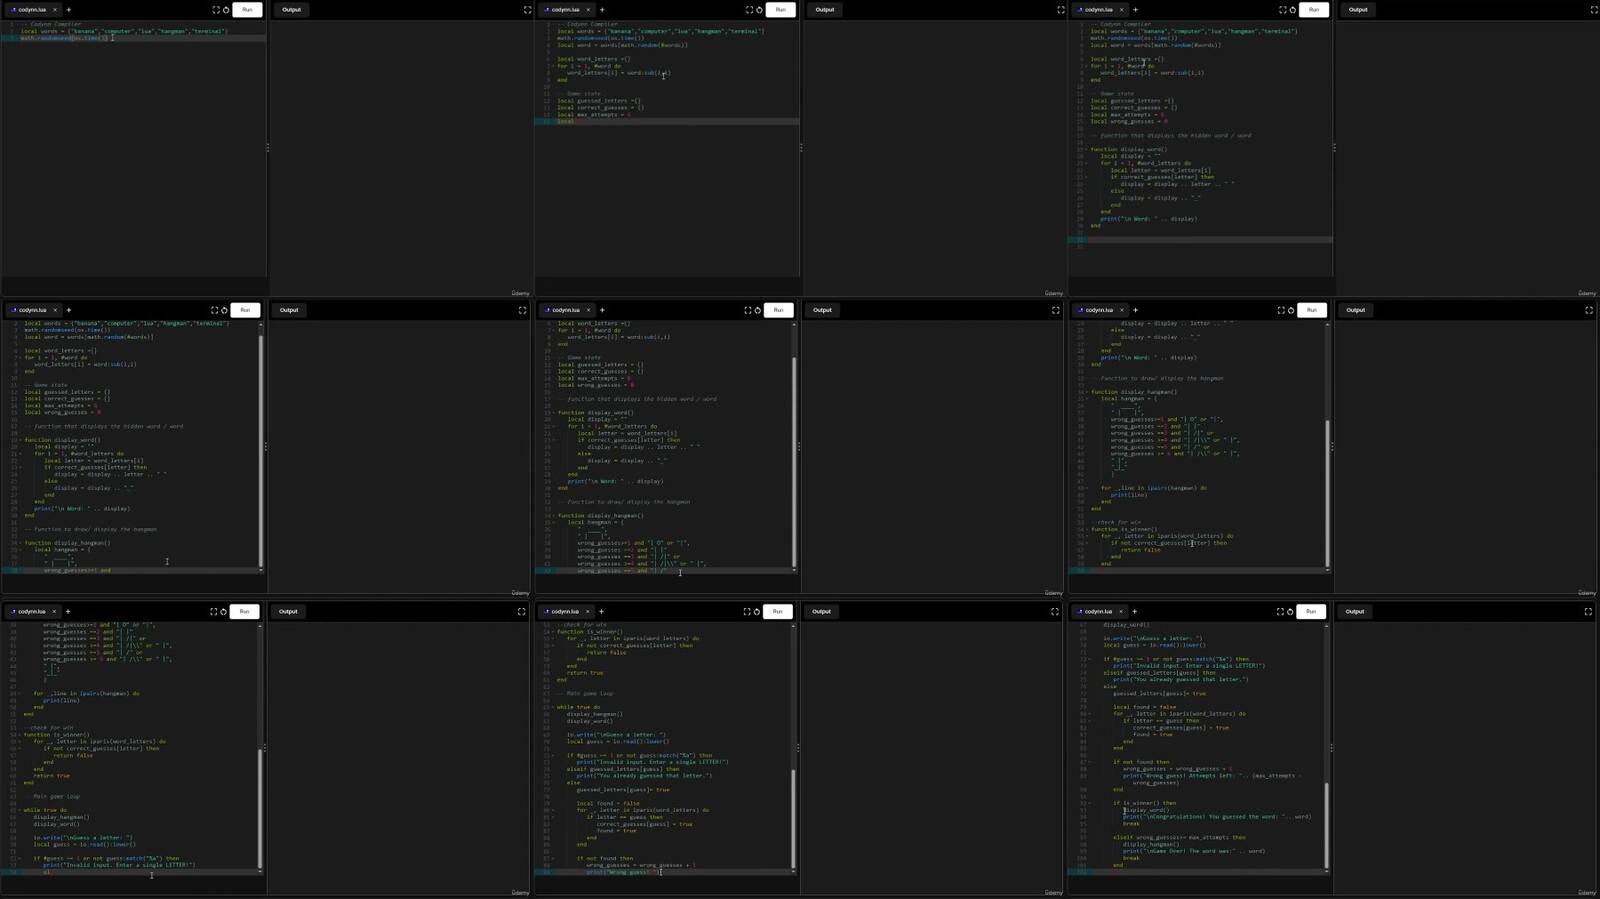The height and width of the screenshot is (899, 1600).
Task: Add a new file tab in bottom-right panel
Action: pyautogui.click(x=1134, y=611)
